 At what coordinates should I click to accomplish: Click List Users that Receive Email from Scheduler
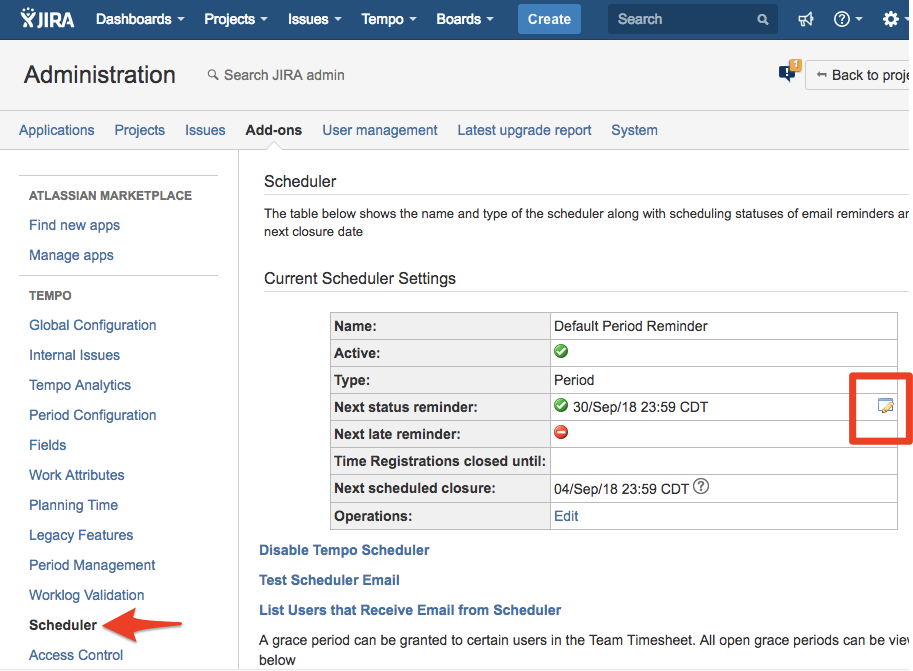click(x=410, y=610)
